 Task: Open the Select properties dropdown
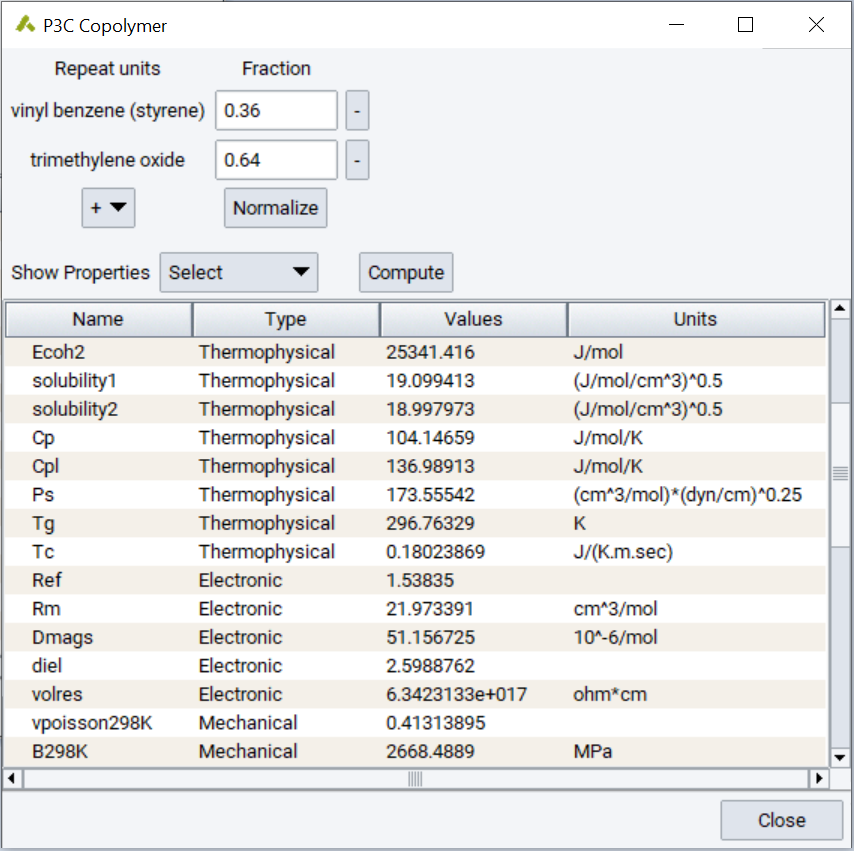coord(238,272)
